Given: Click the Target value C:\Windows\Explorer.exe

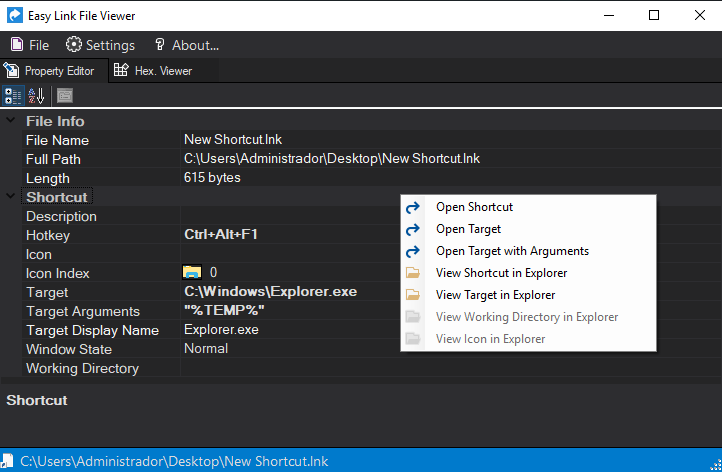Looking at the screenshot, I should click(x=270, y=291).
